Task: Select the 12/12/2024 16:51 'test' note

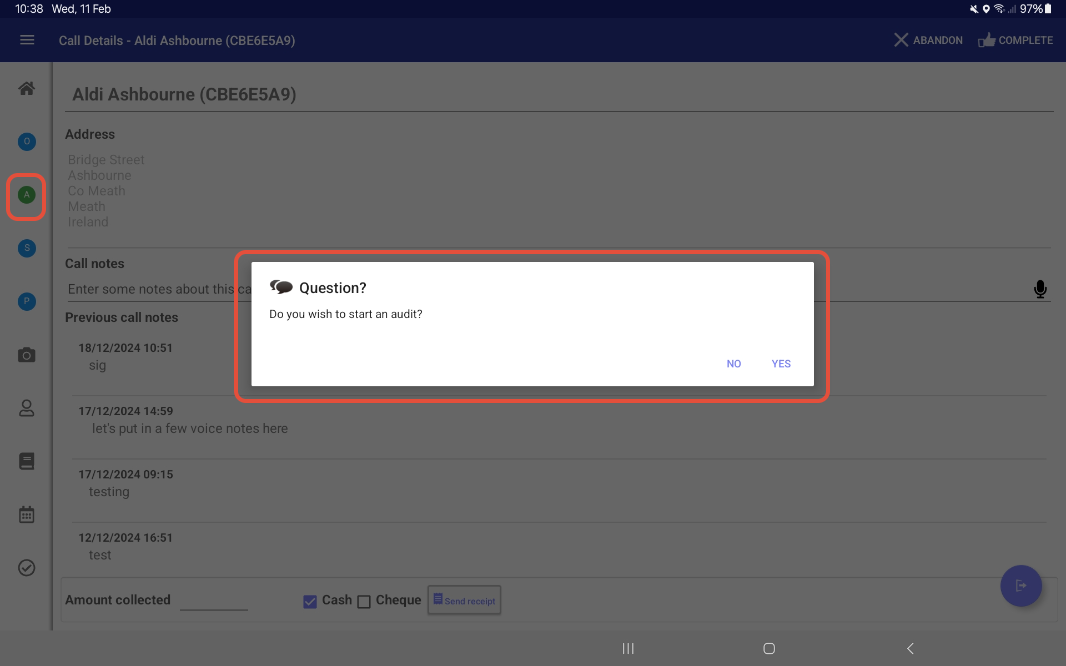Action: [559, 546]
